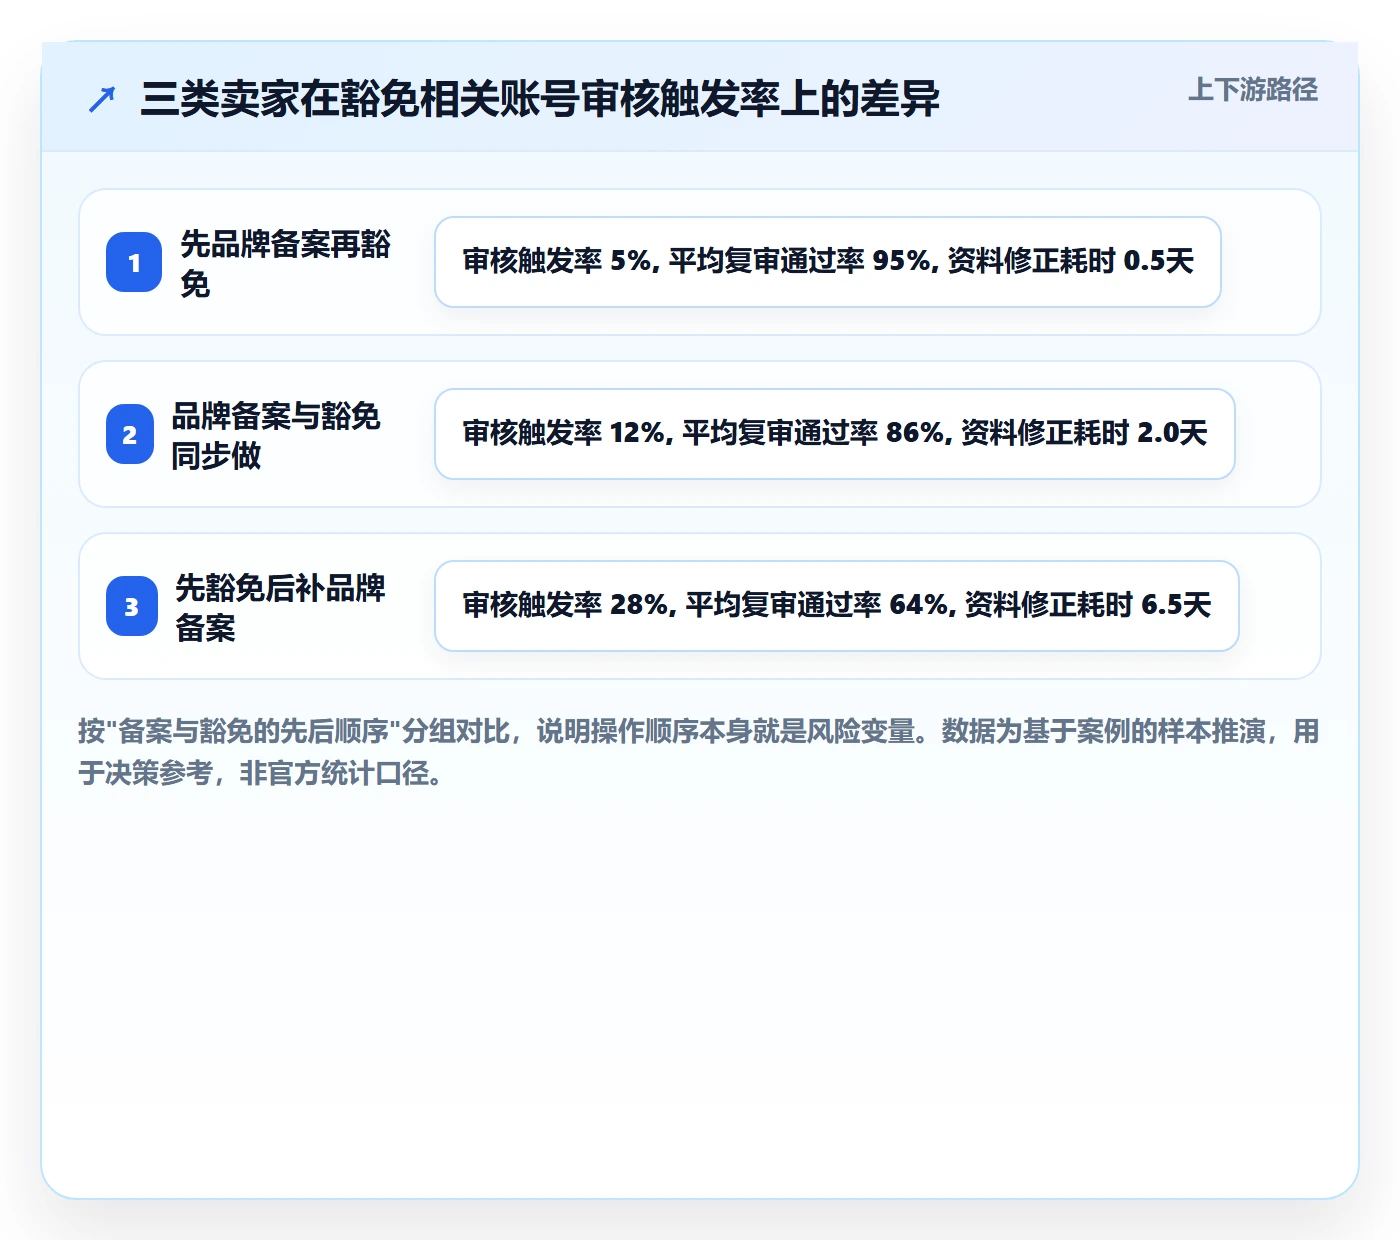Click the arrow icon beside the card title

pos(102,99)
